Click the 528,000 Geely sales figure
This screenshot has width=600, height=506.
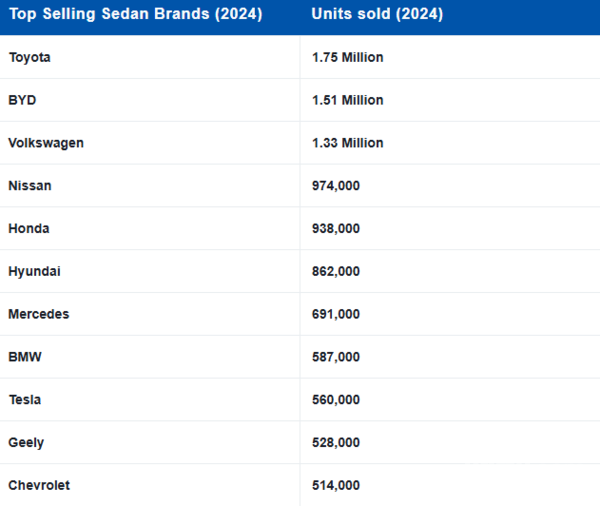336,443
